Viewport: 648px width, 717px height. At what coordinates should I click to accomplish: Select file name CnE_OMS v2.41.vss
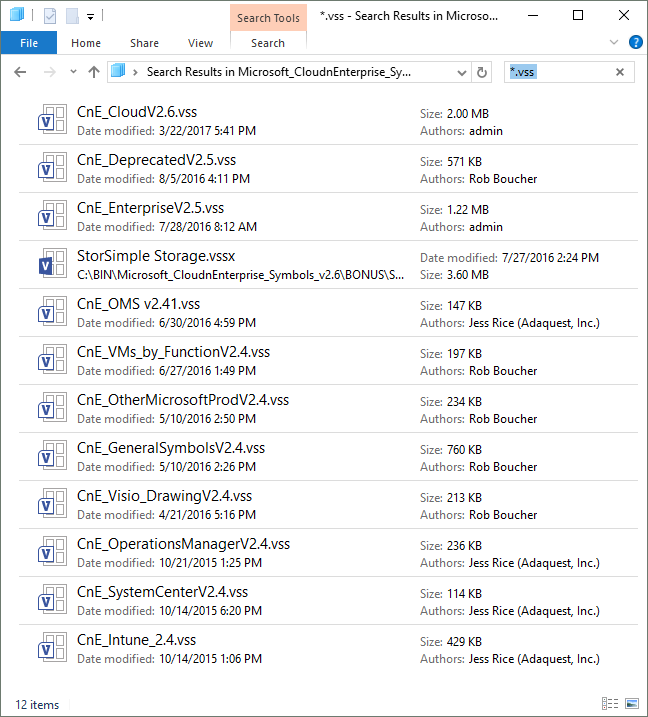(x=139, y=304)
